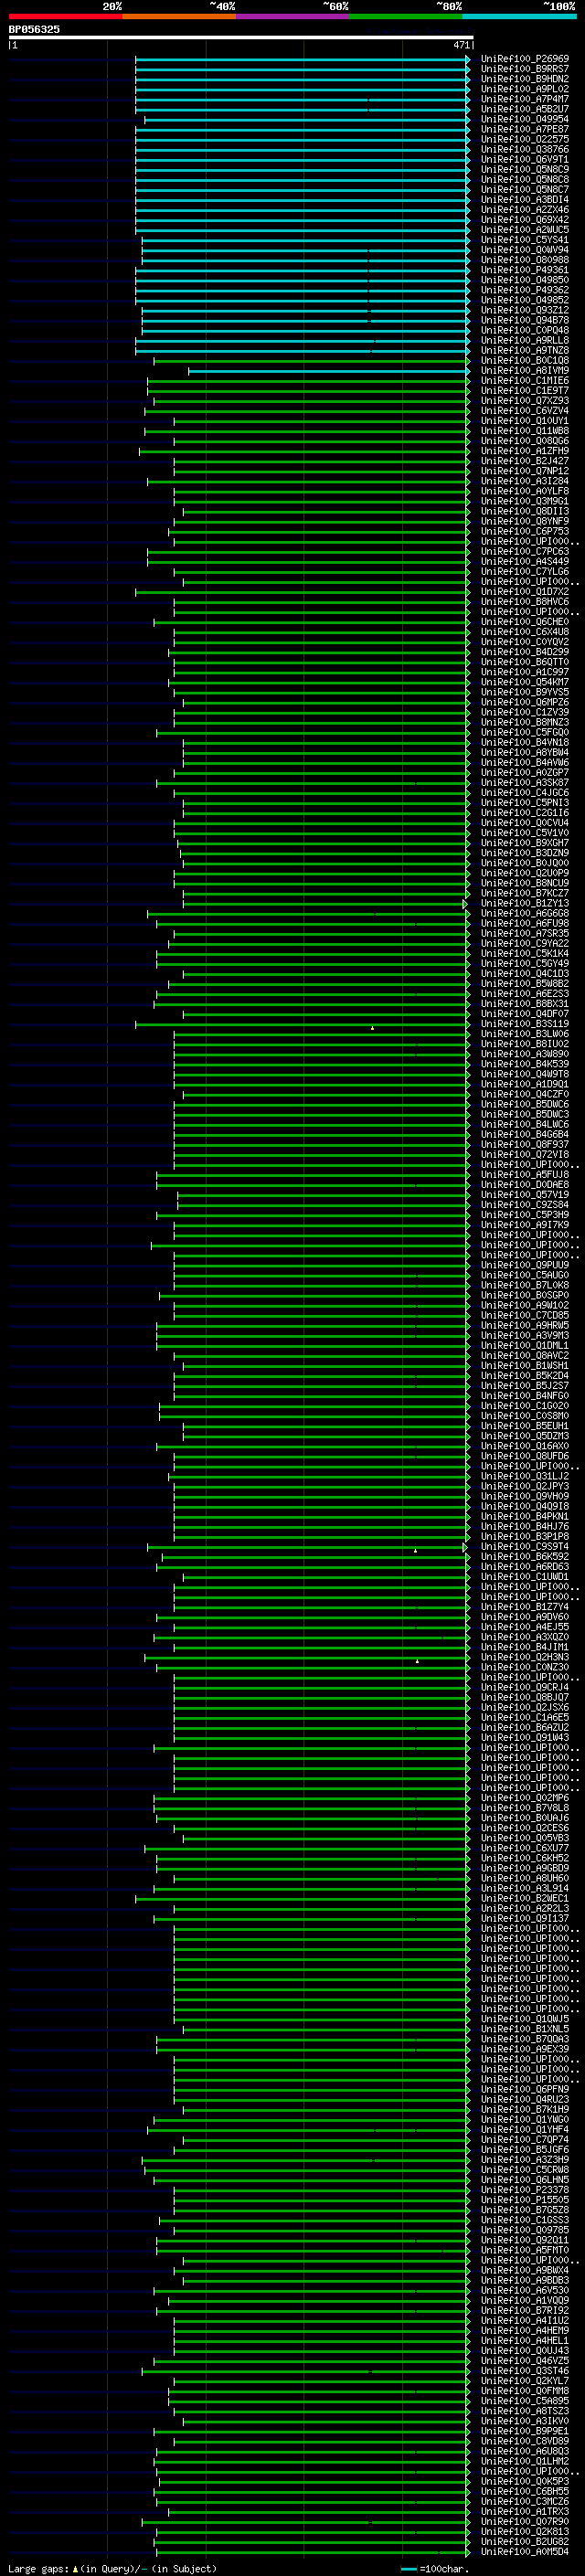Select the UniRef100_A0YLF8 entry
Image resolution: width=585 pixels, height=2576 pixels.
524,491
